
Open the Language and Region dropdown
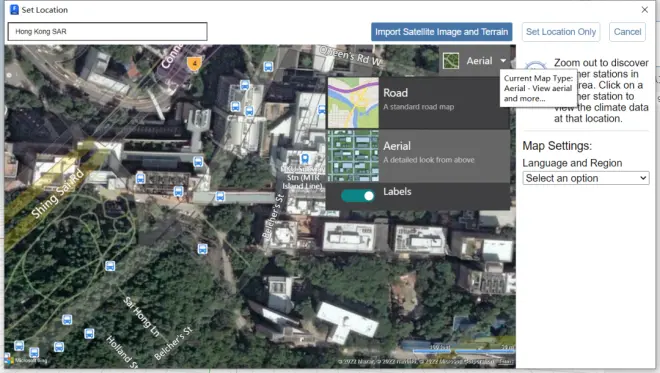585,178
